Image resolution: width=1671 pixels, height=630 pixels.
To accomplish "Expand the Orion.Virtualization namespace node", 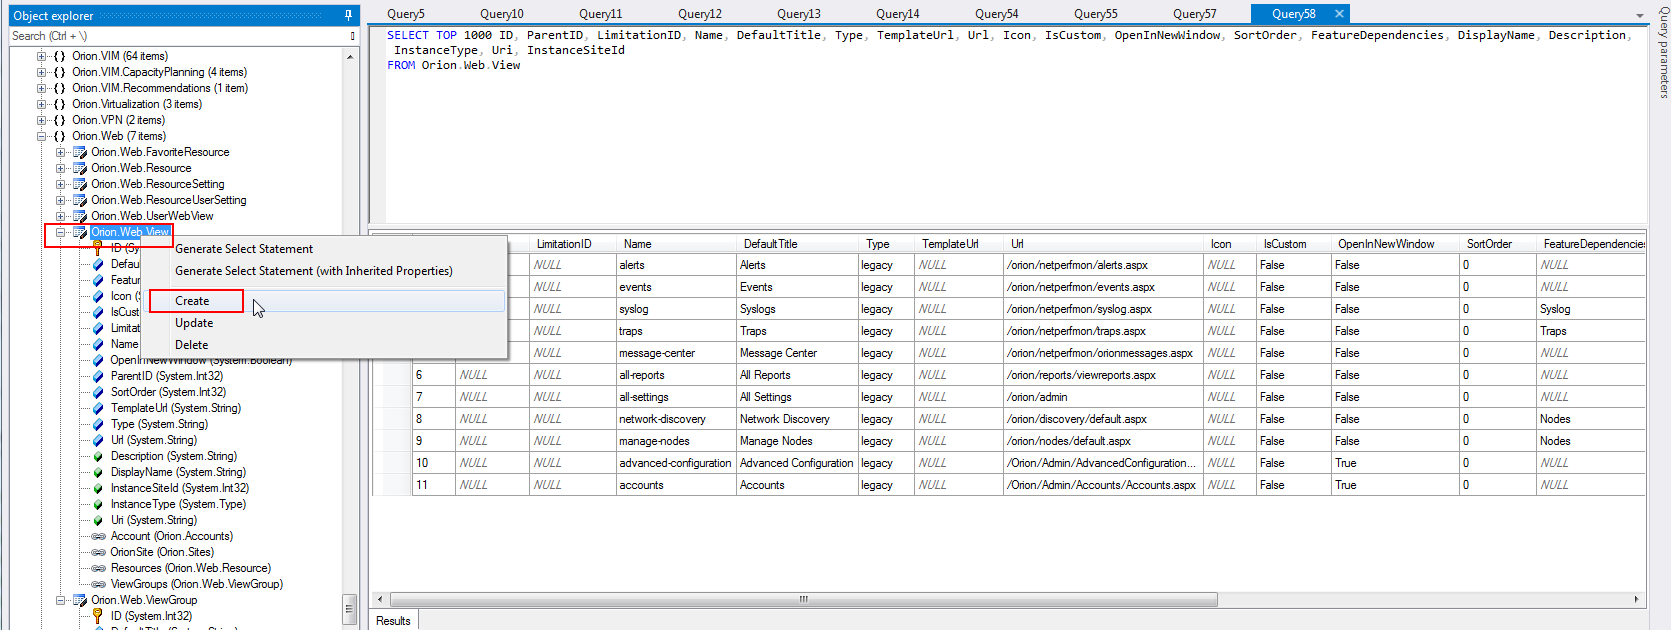I will 42,104.
